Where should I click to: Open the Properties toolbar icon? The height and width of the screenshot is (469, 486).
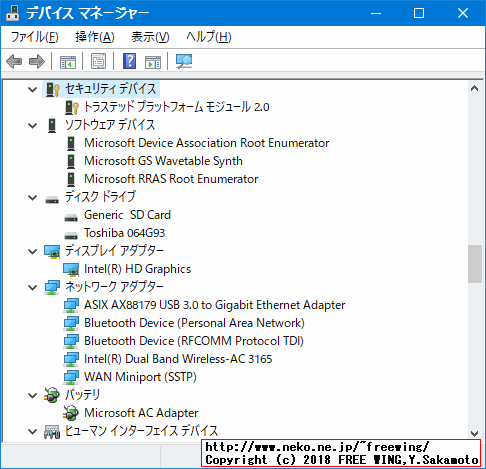point(99,61)
